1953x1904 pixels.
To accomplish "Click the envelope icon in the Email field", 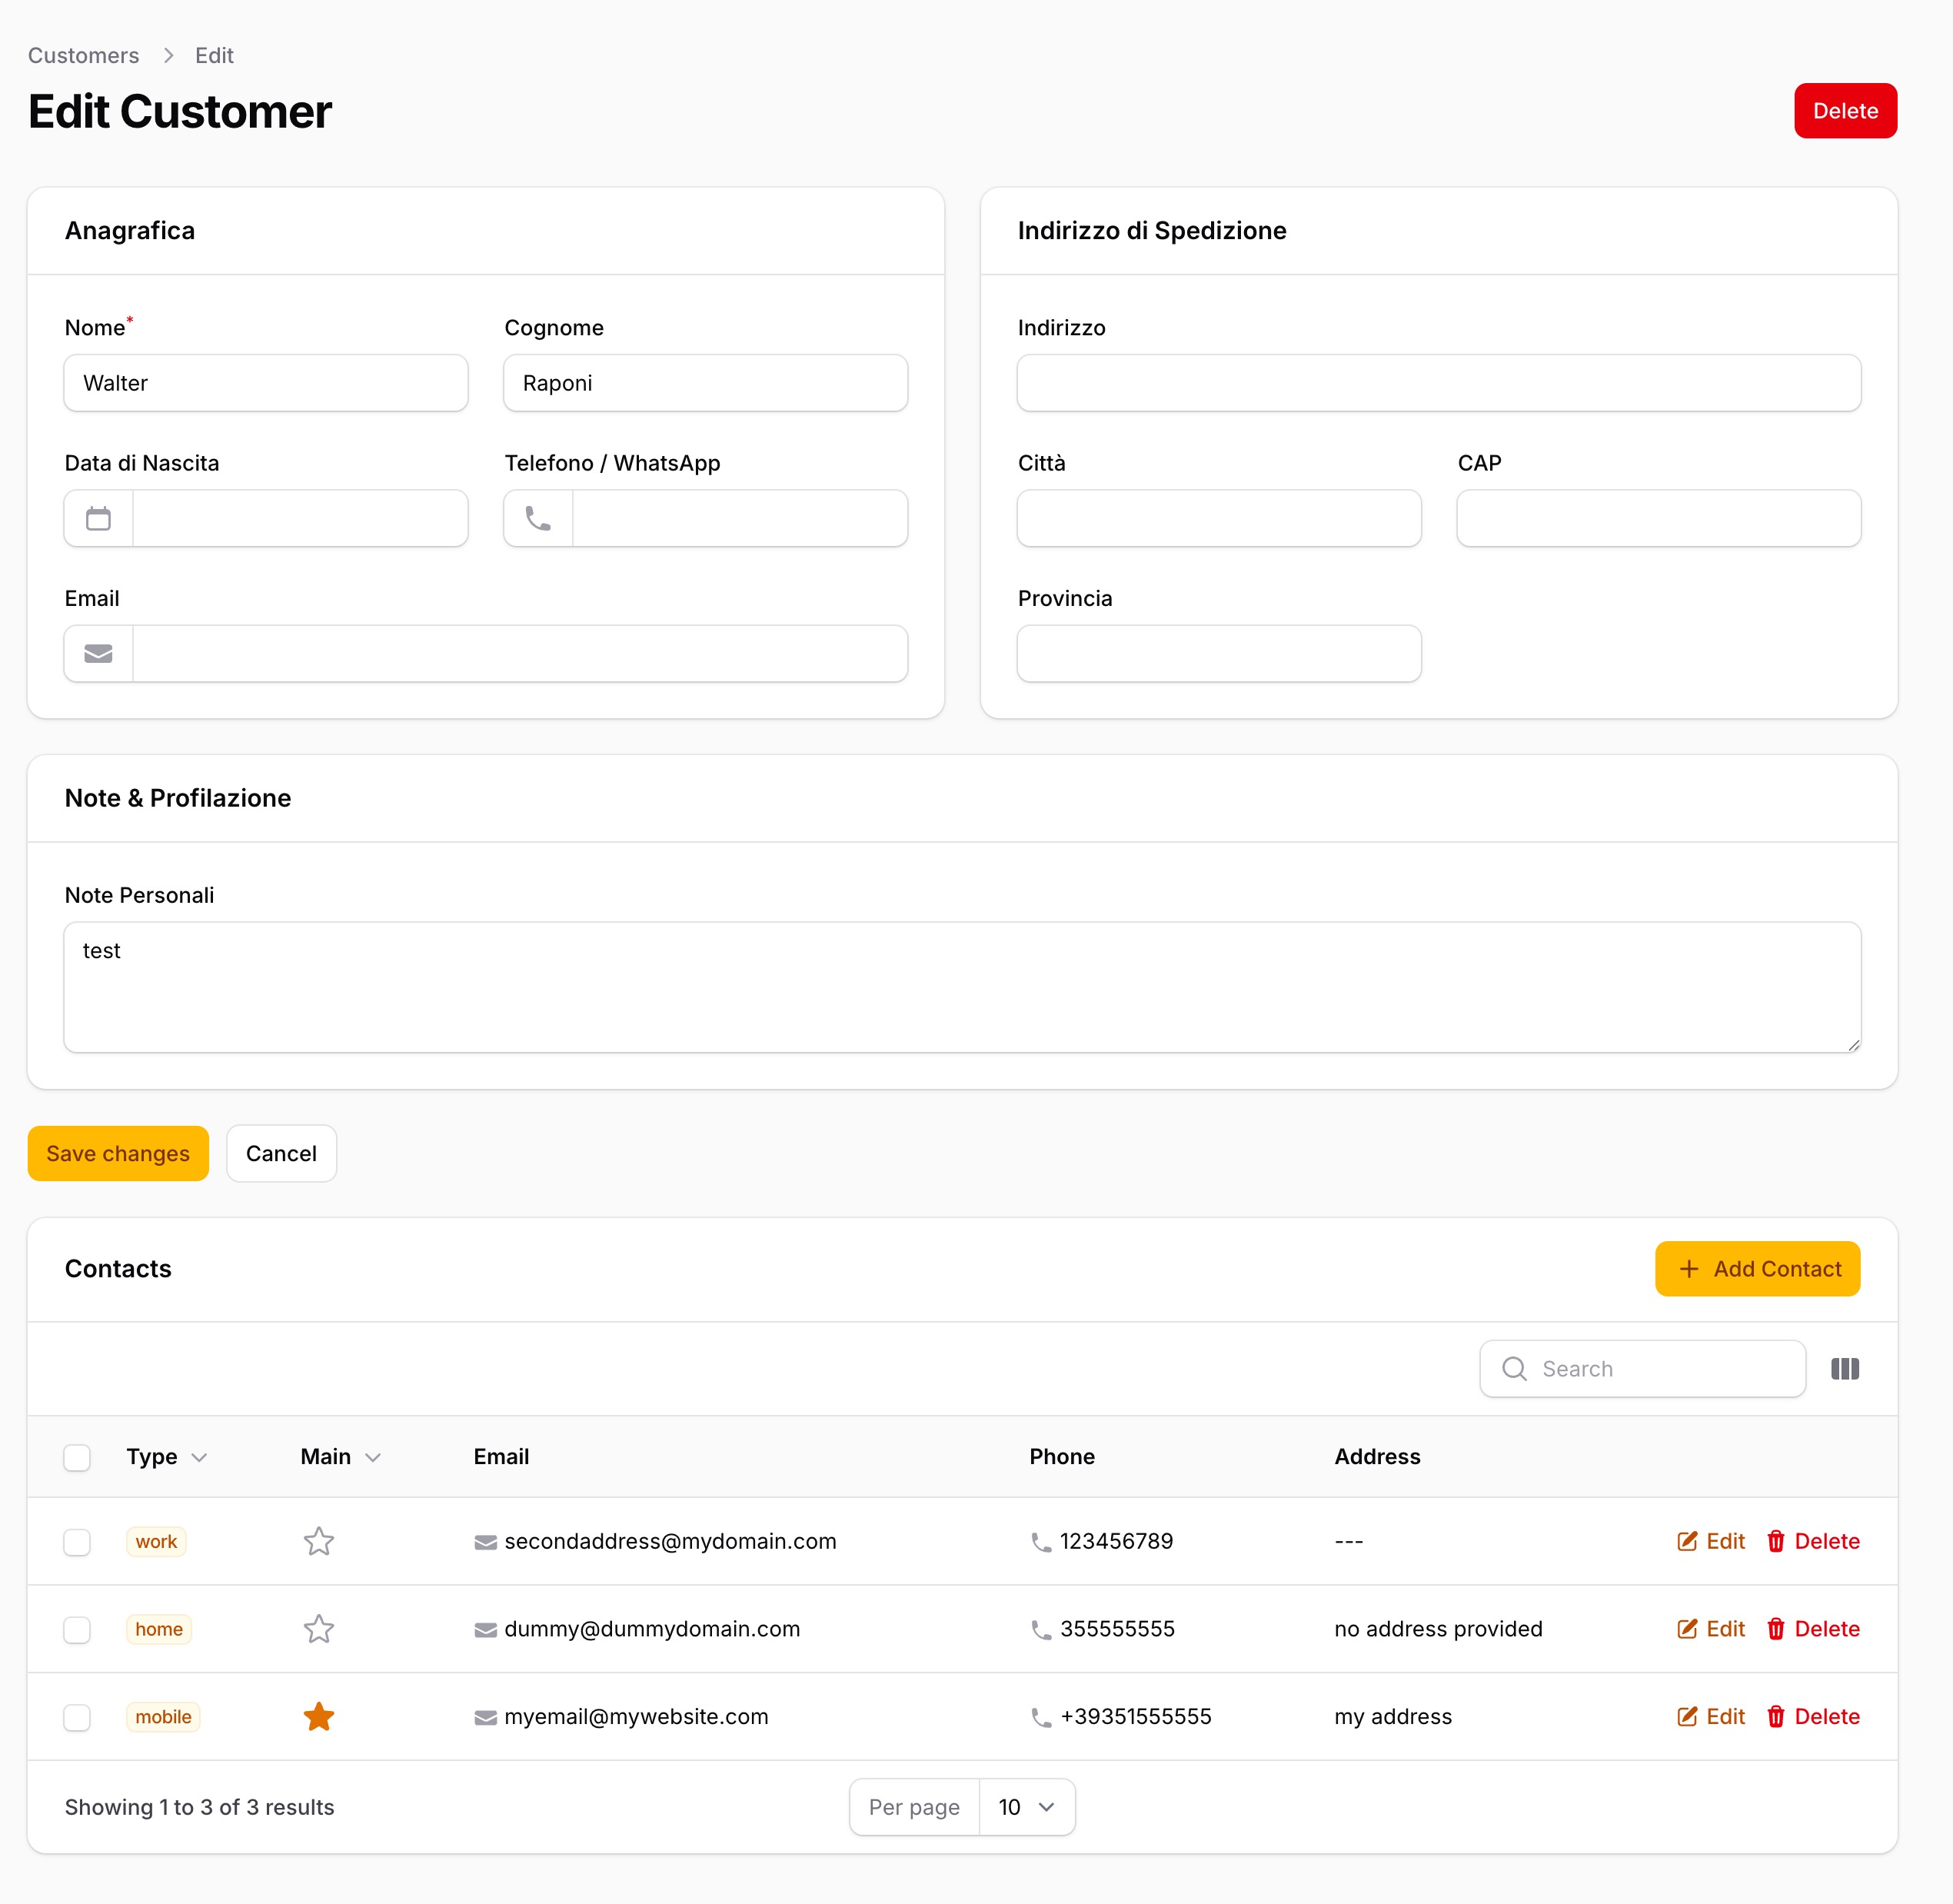I will click(98, 653).
